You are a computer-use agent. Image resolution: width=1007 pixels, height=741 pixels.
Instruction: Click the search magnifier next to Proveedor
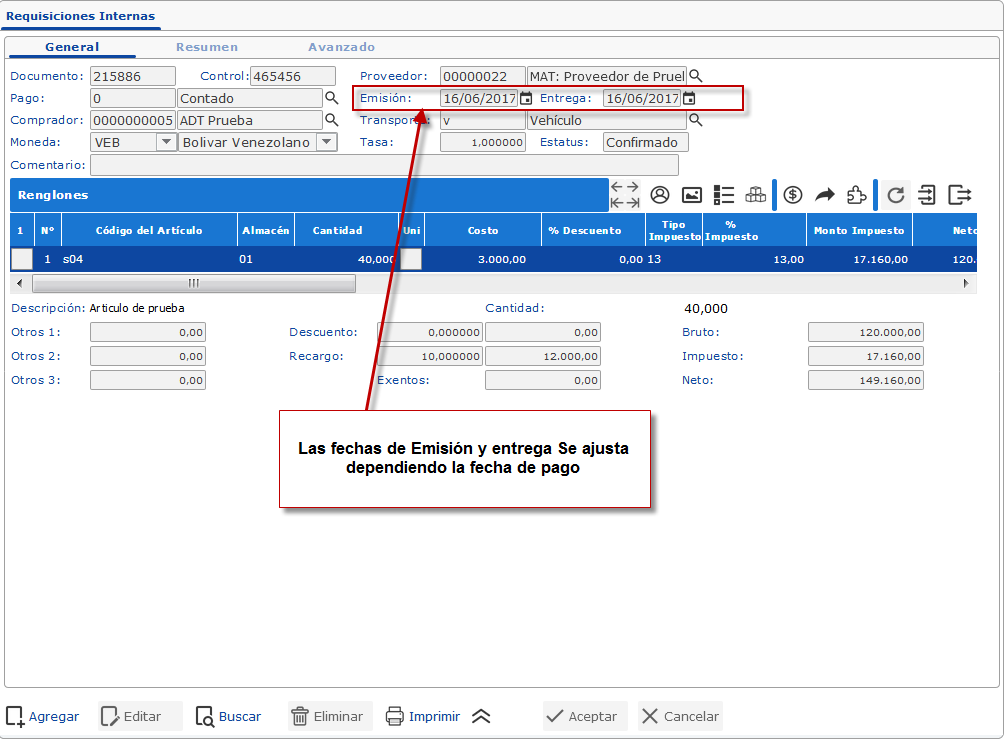[696, 76]
